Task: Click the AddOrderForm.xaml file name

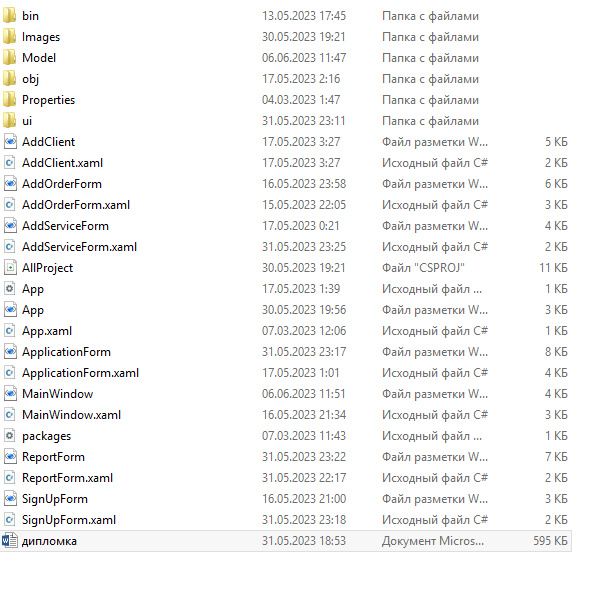Action: point(76,205)
